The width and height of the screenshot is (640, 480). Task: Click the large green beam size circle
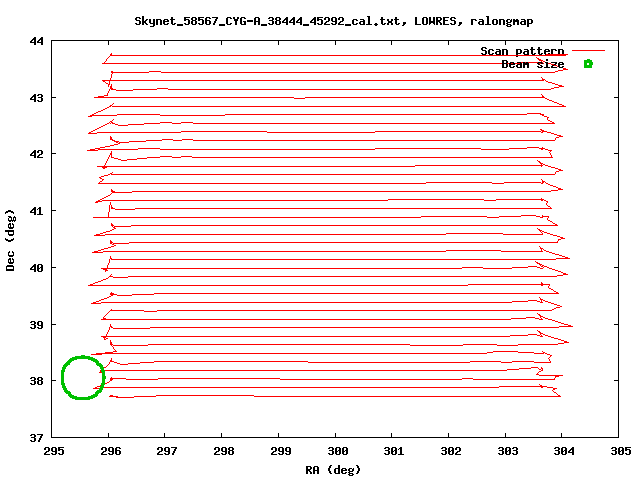tap(83, 378)
